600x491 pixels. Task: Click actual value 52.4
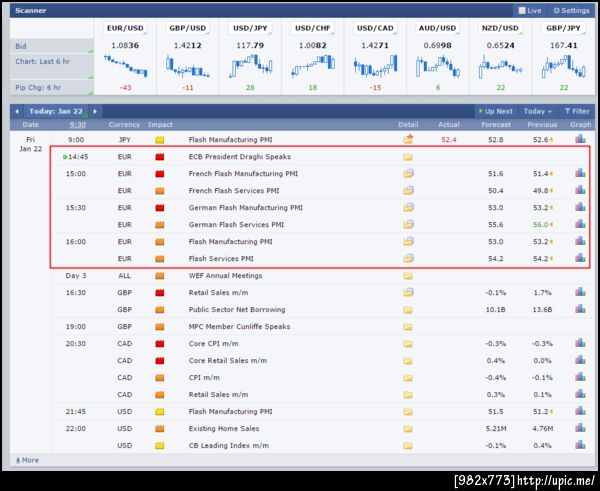pyautogui.click(x=449, y=140)
